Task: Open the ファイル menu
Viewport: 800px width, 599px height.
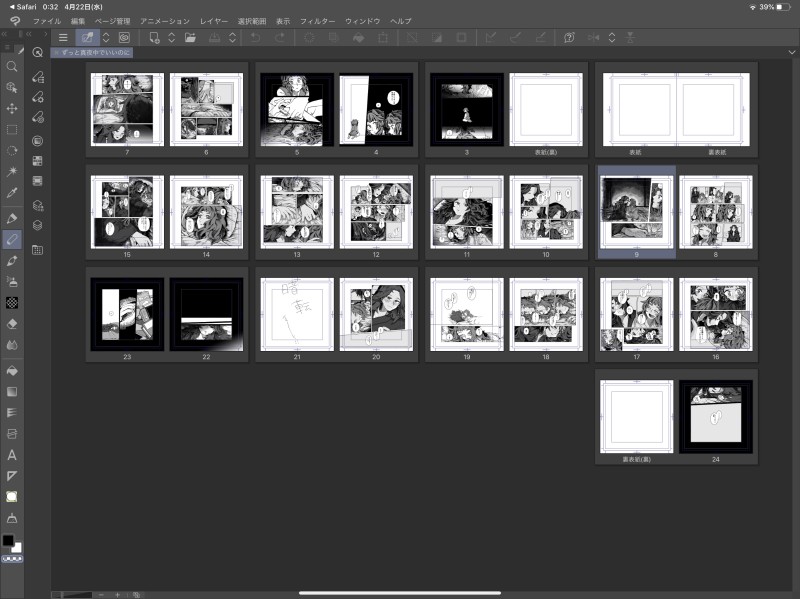Action: point(47,21)
